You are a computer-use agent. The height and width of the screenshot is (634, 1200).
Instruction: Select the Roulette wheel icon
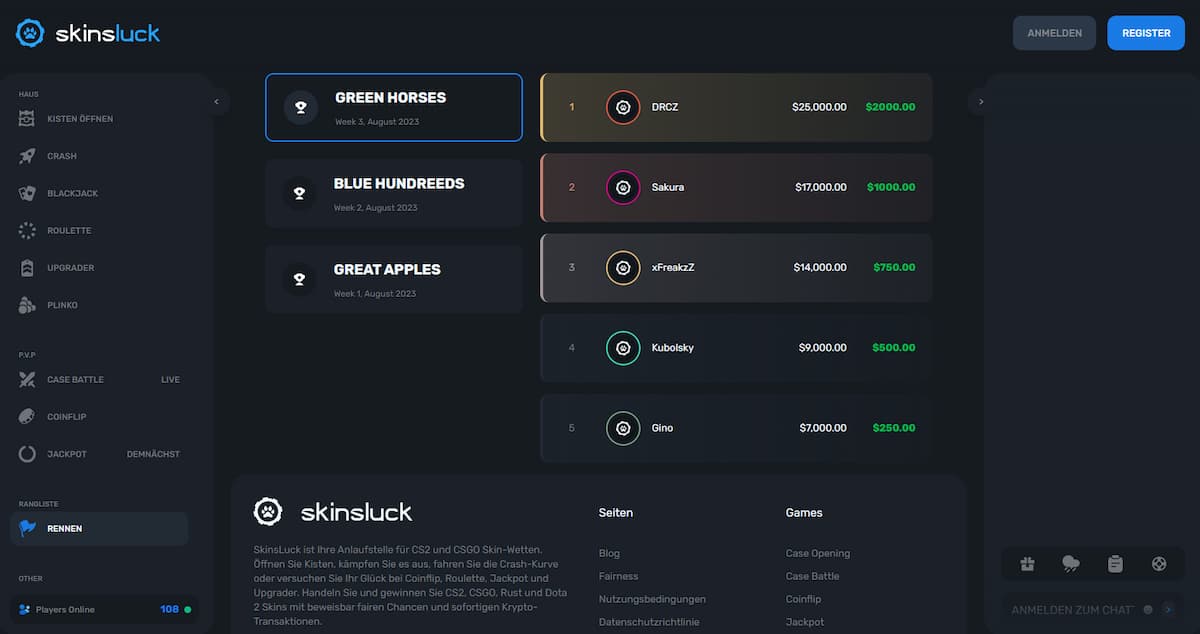[x=27, y=230]
